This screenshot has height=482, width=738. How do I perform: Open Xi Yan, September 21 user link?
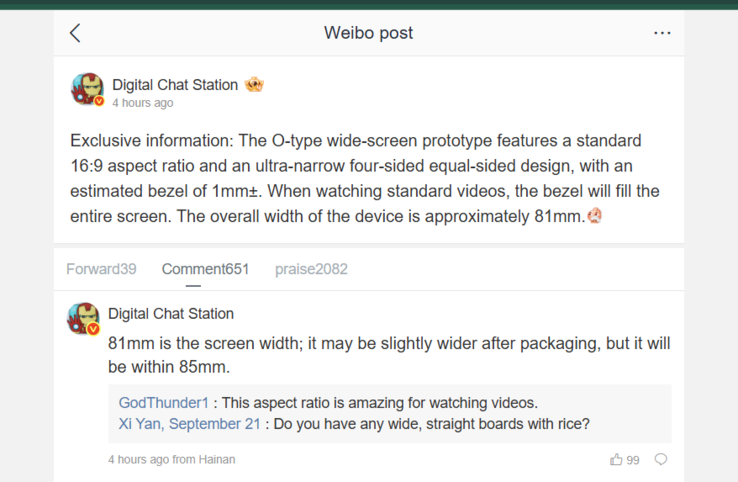(189, 424)
